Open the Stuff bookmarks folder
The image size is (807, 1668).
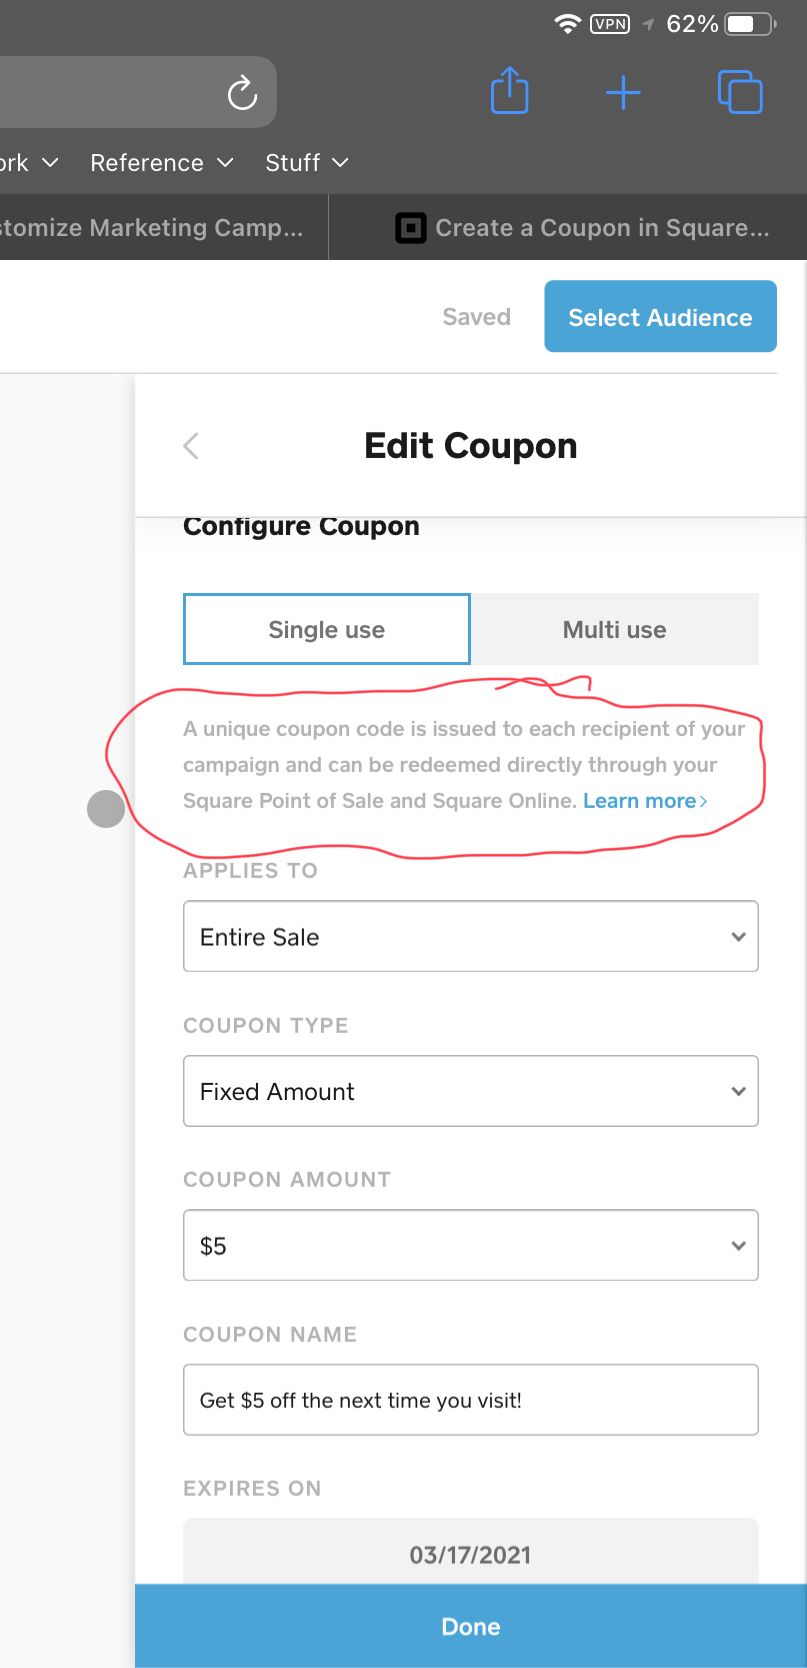pyautogui.click(x=306, y=163)
